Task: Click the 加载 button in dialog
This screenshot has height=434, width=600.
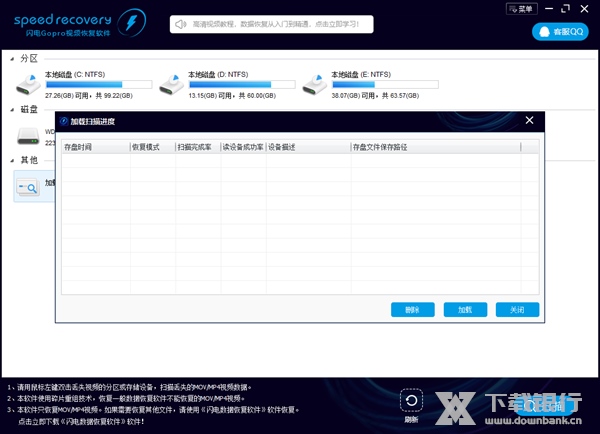Action: (465, 310)
